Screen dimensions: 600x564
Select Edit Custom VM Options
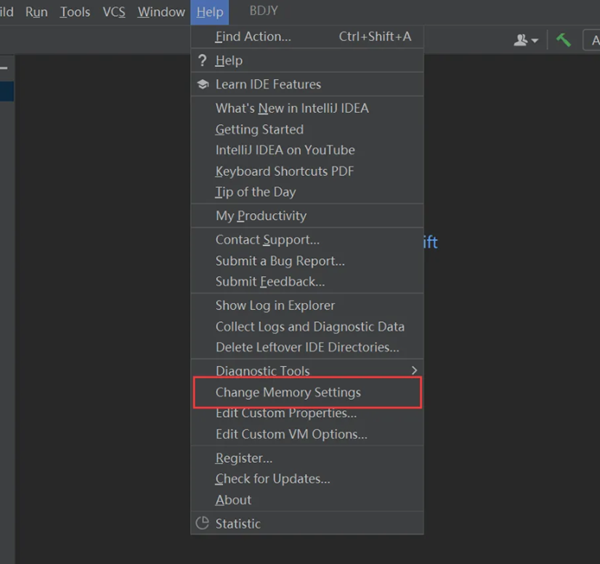291,434
